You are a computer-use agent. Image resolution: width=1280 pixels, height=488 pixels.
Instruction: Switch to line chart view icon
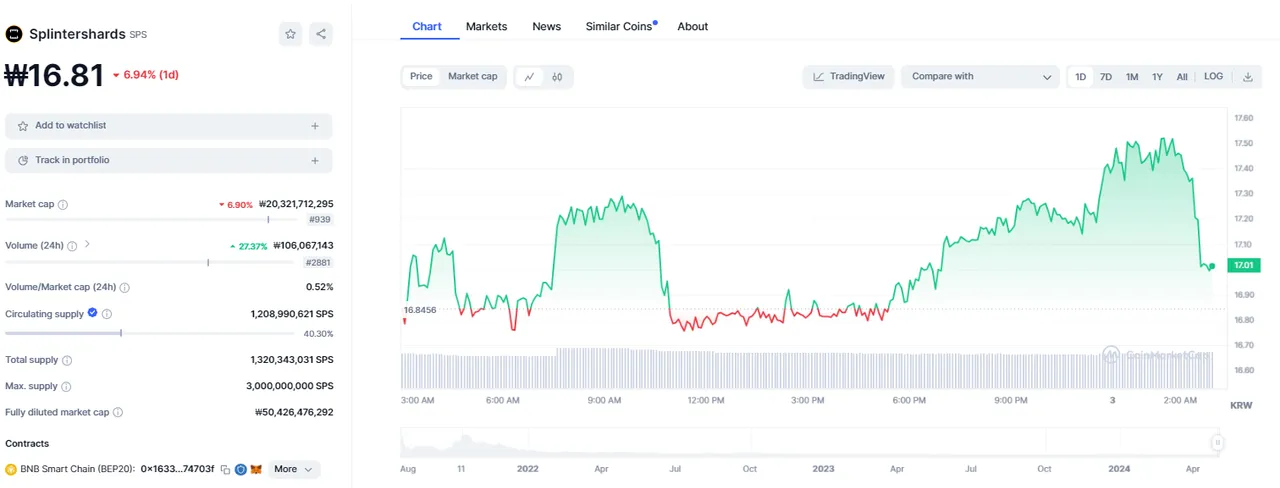tap(530, 77)
